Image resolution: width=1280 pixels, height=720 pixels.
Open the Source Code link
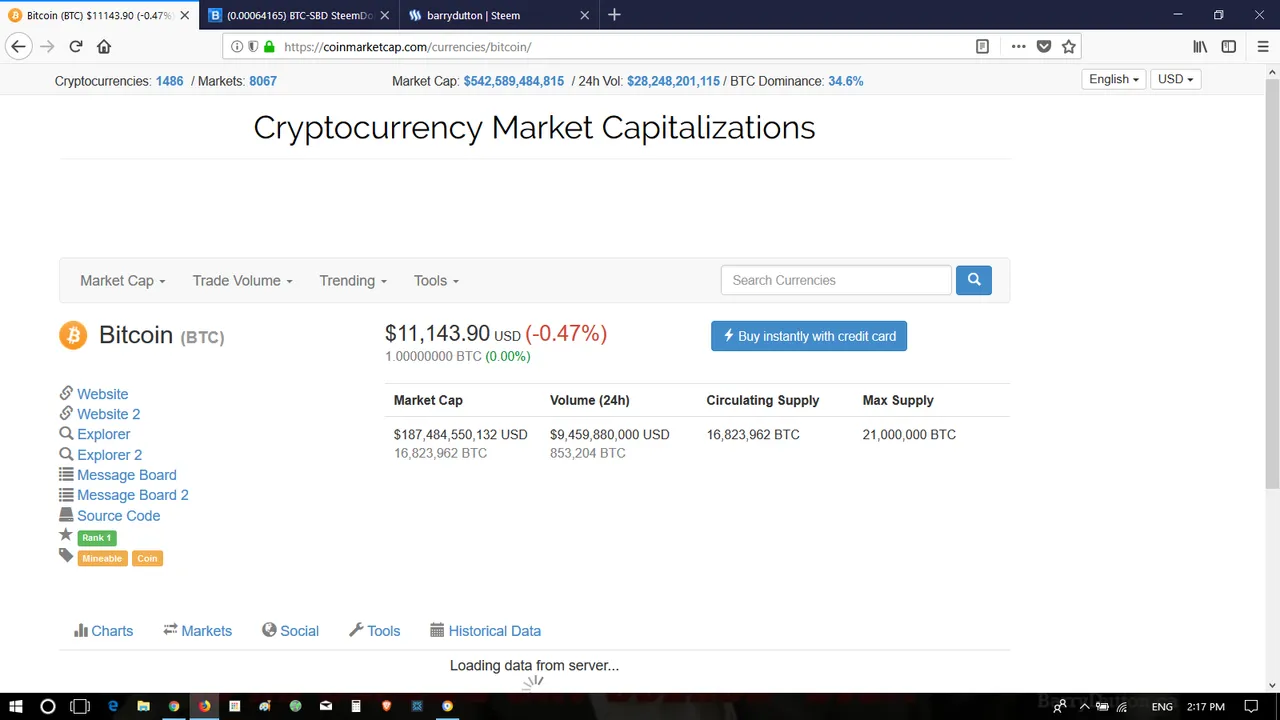pyautogui.click(x=118, y=516)
